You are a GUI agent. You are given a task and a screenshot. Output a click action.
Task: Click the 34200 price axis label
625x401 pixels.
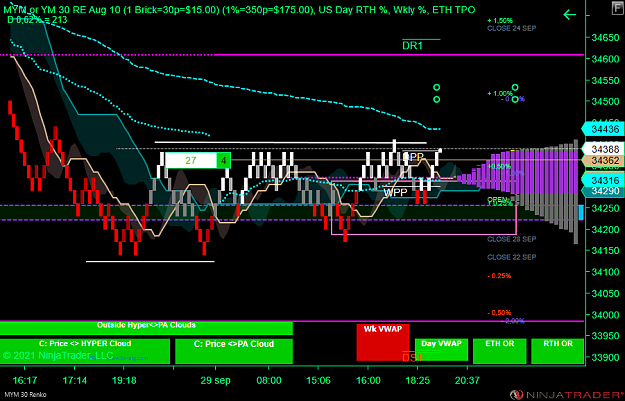(605, 230)
